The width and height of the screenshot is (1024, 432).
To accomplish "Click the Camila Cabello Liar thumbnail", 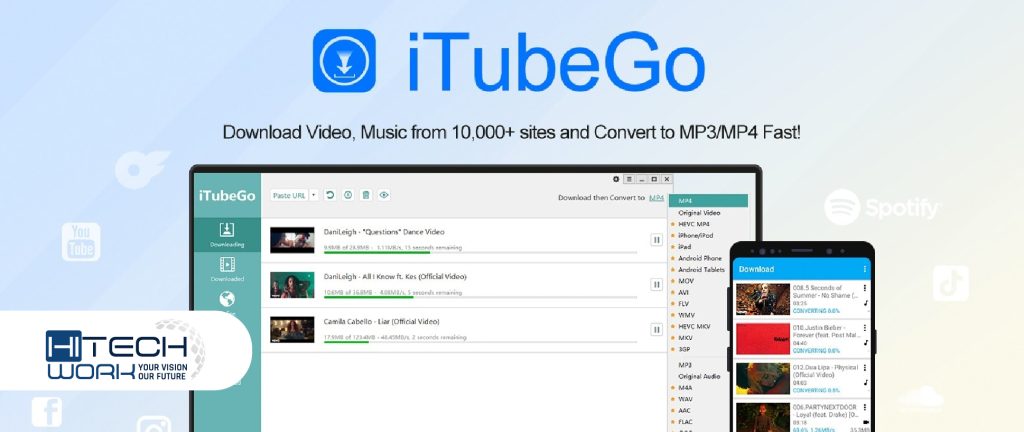I will 292,330.
